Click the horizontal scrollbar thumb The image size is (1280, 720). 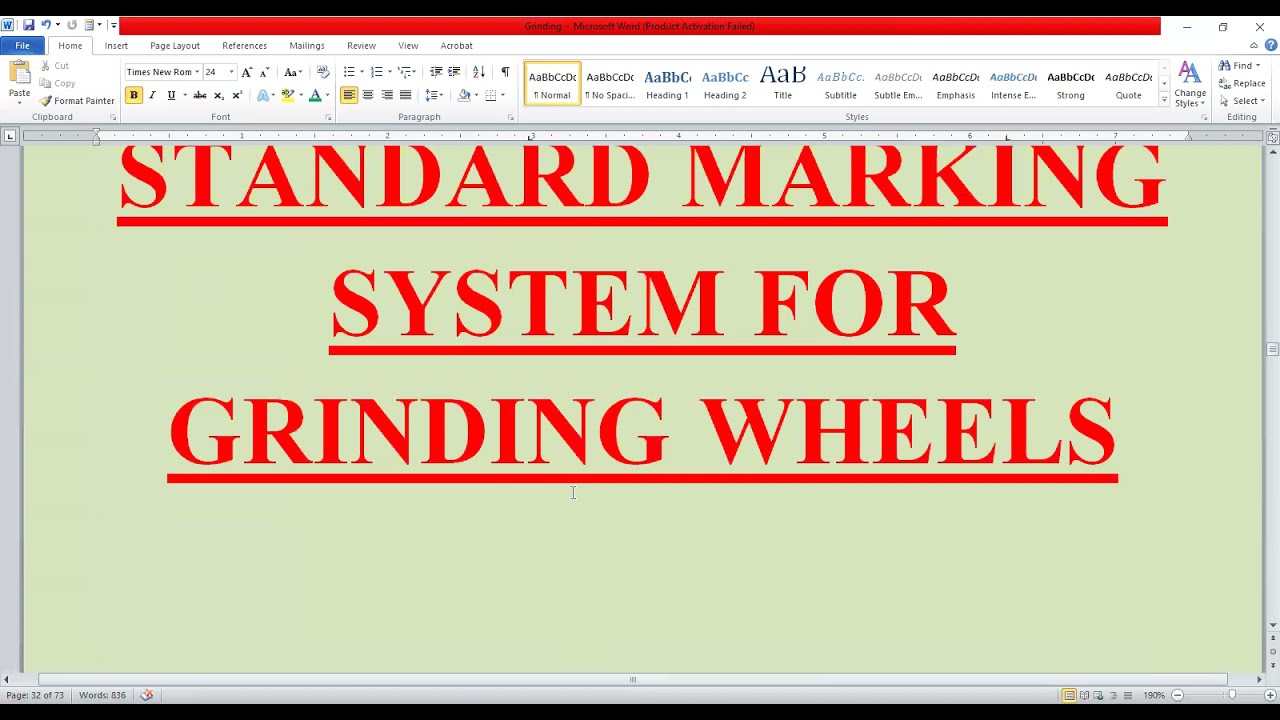point(633,680)
